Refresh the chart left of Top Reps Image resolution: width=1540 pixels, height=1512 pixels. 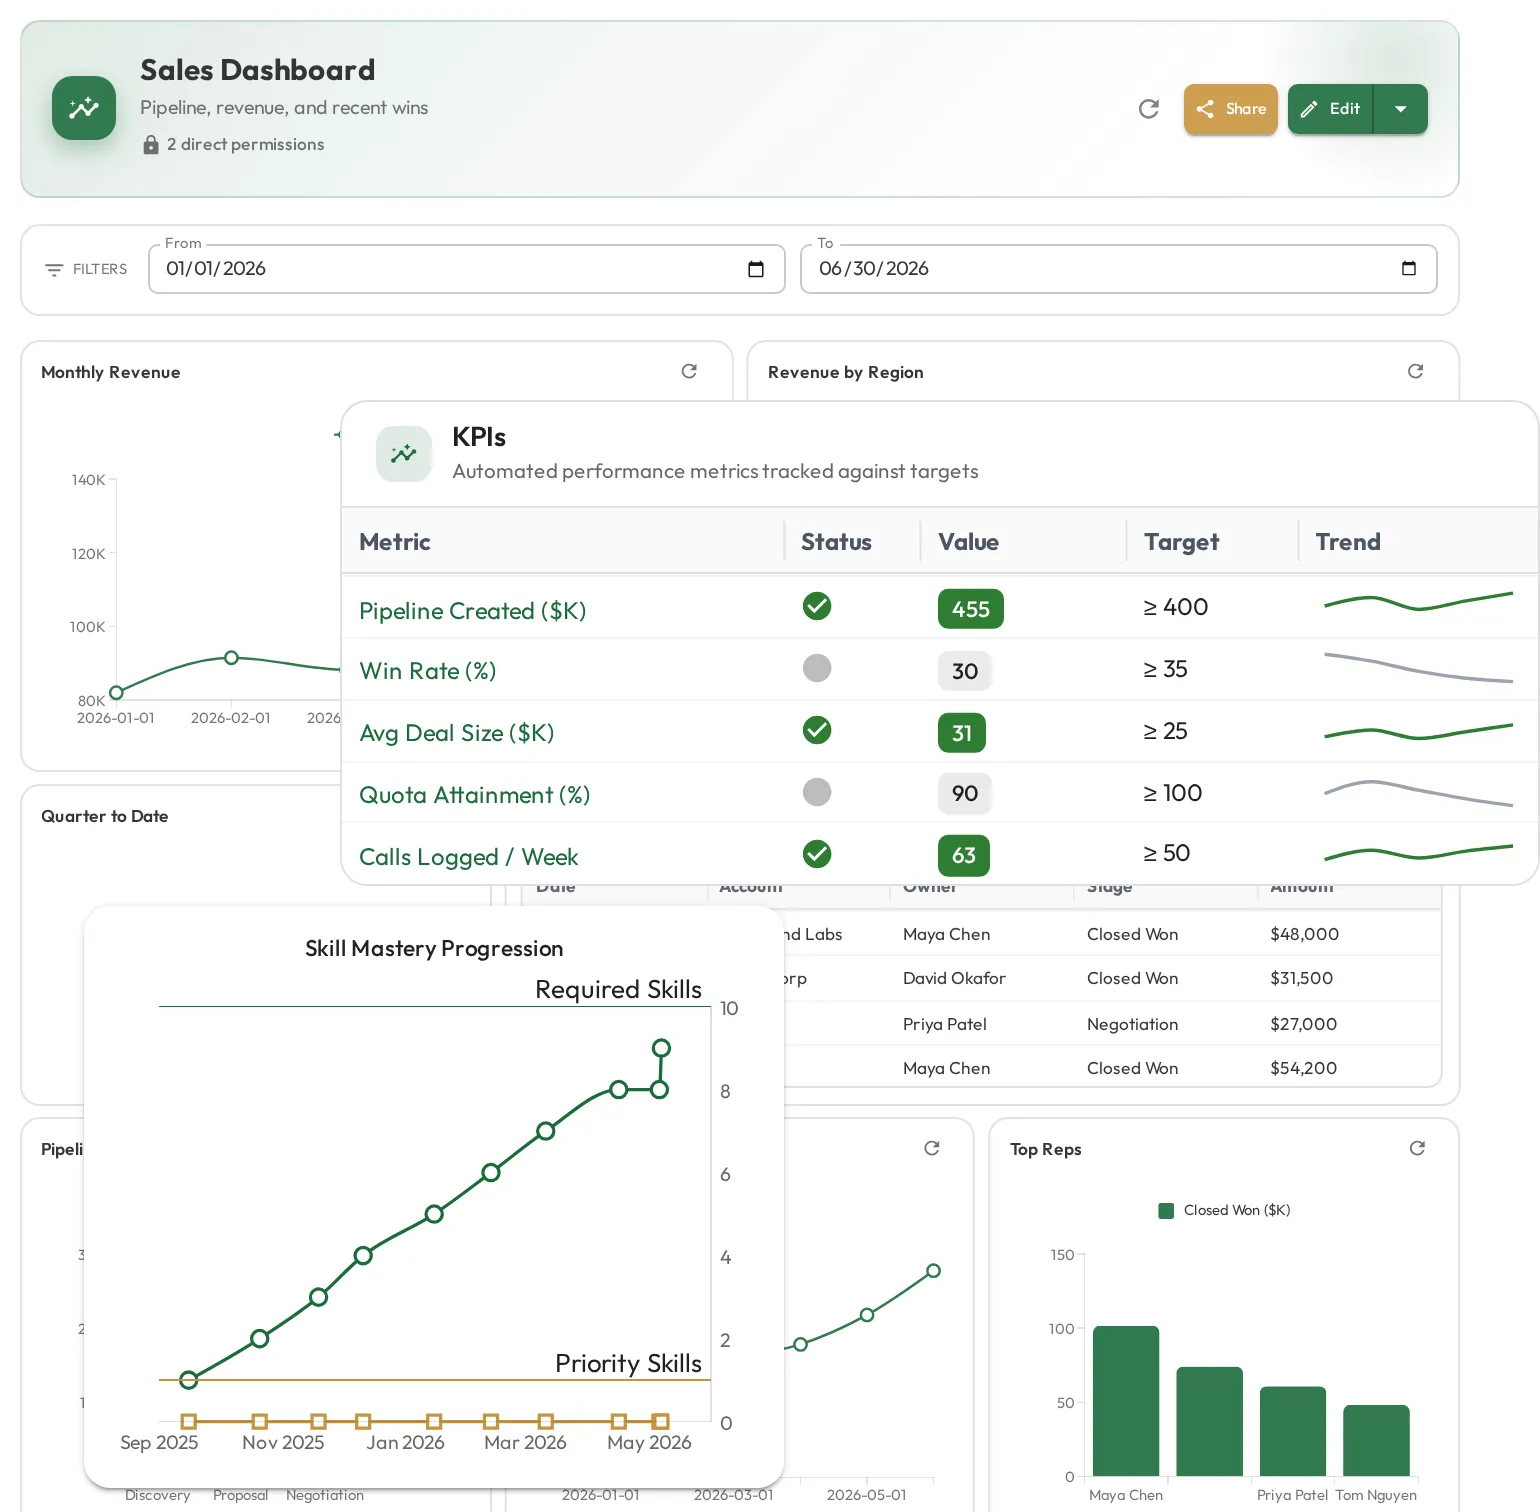click(x=932, y=1148)
